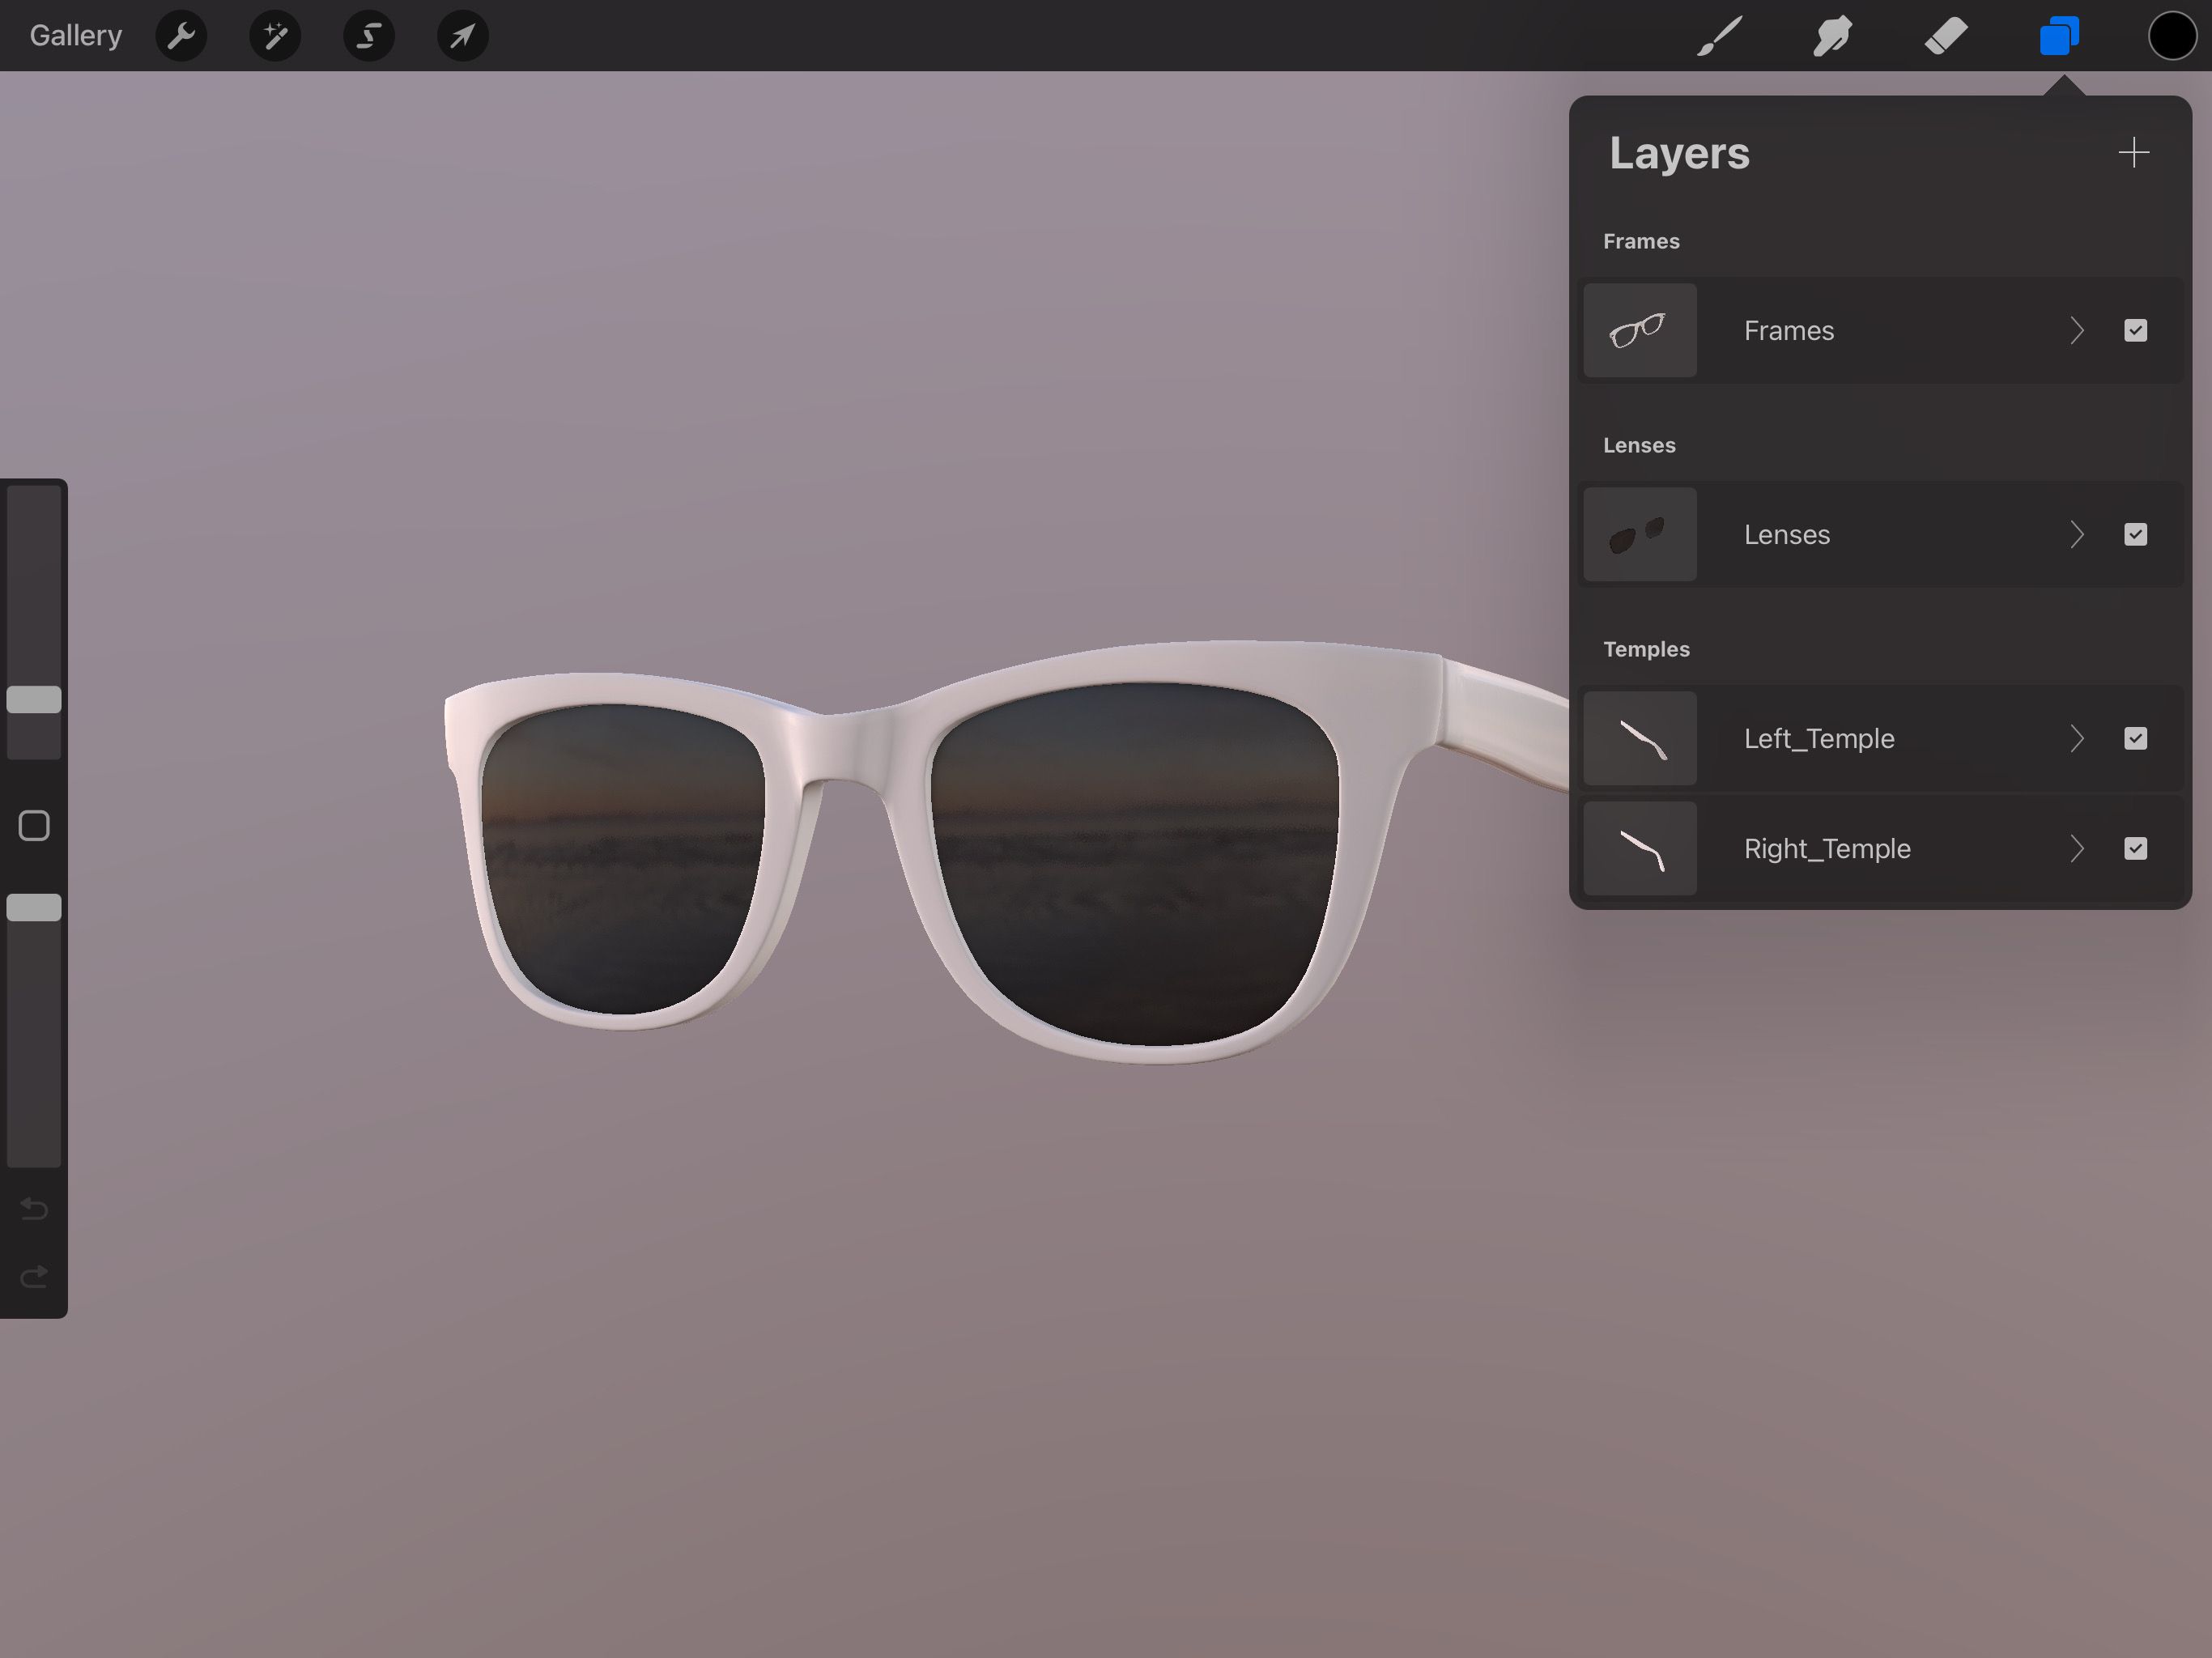The height and width of the screenshot is (1658, 2212).
Task: Toggle visibility of Frames layer
Action: tap(2133, 331)
